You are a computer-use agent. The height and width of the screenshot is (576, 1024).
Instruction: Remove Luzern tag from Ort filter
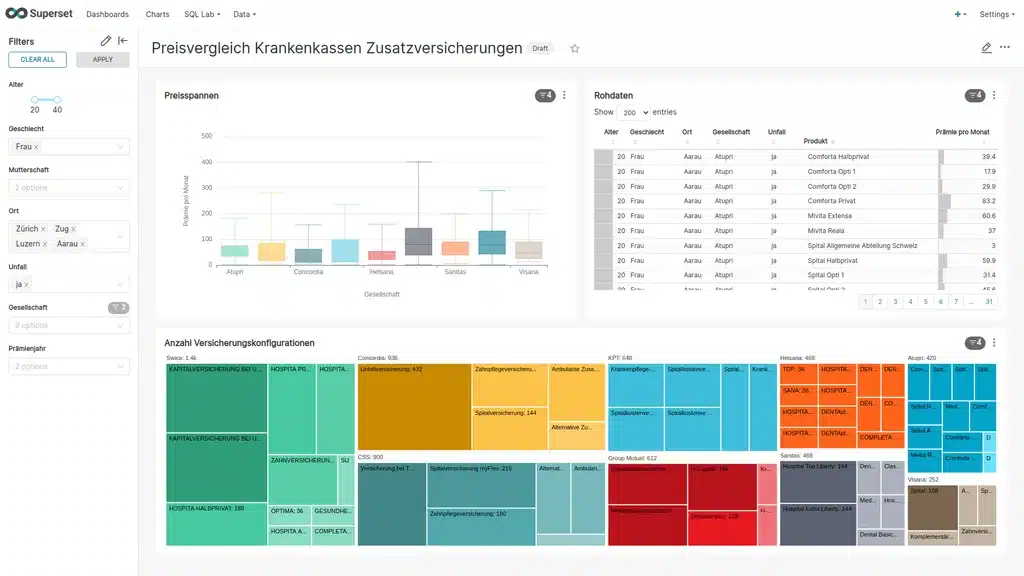click(44, 244)
